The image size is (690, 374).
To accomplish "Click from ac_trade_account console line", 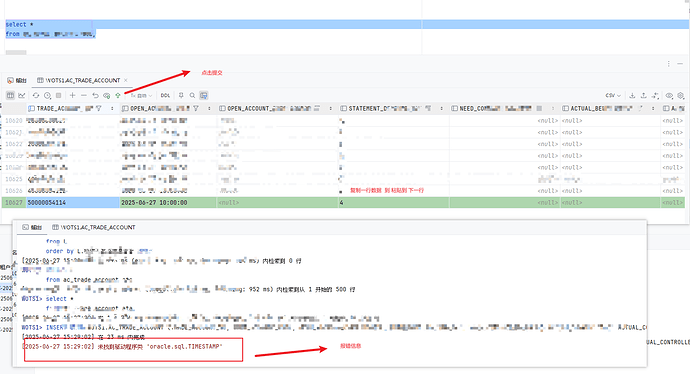I will (89, 280).
